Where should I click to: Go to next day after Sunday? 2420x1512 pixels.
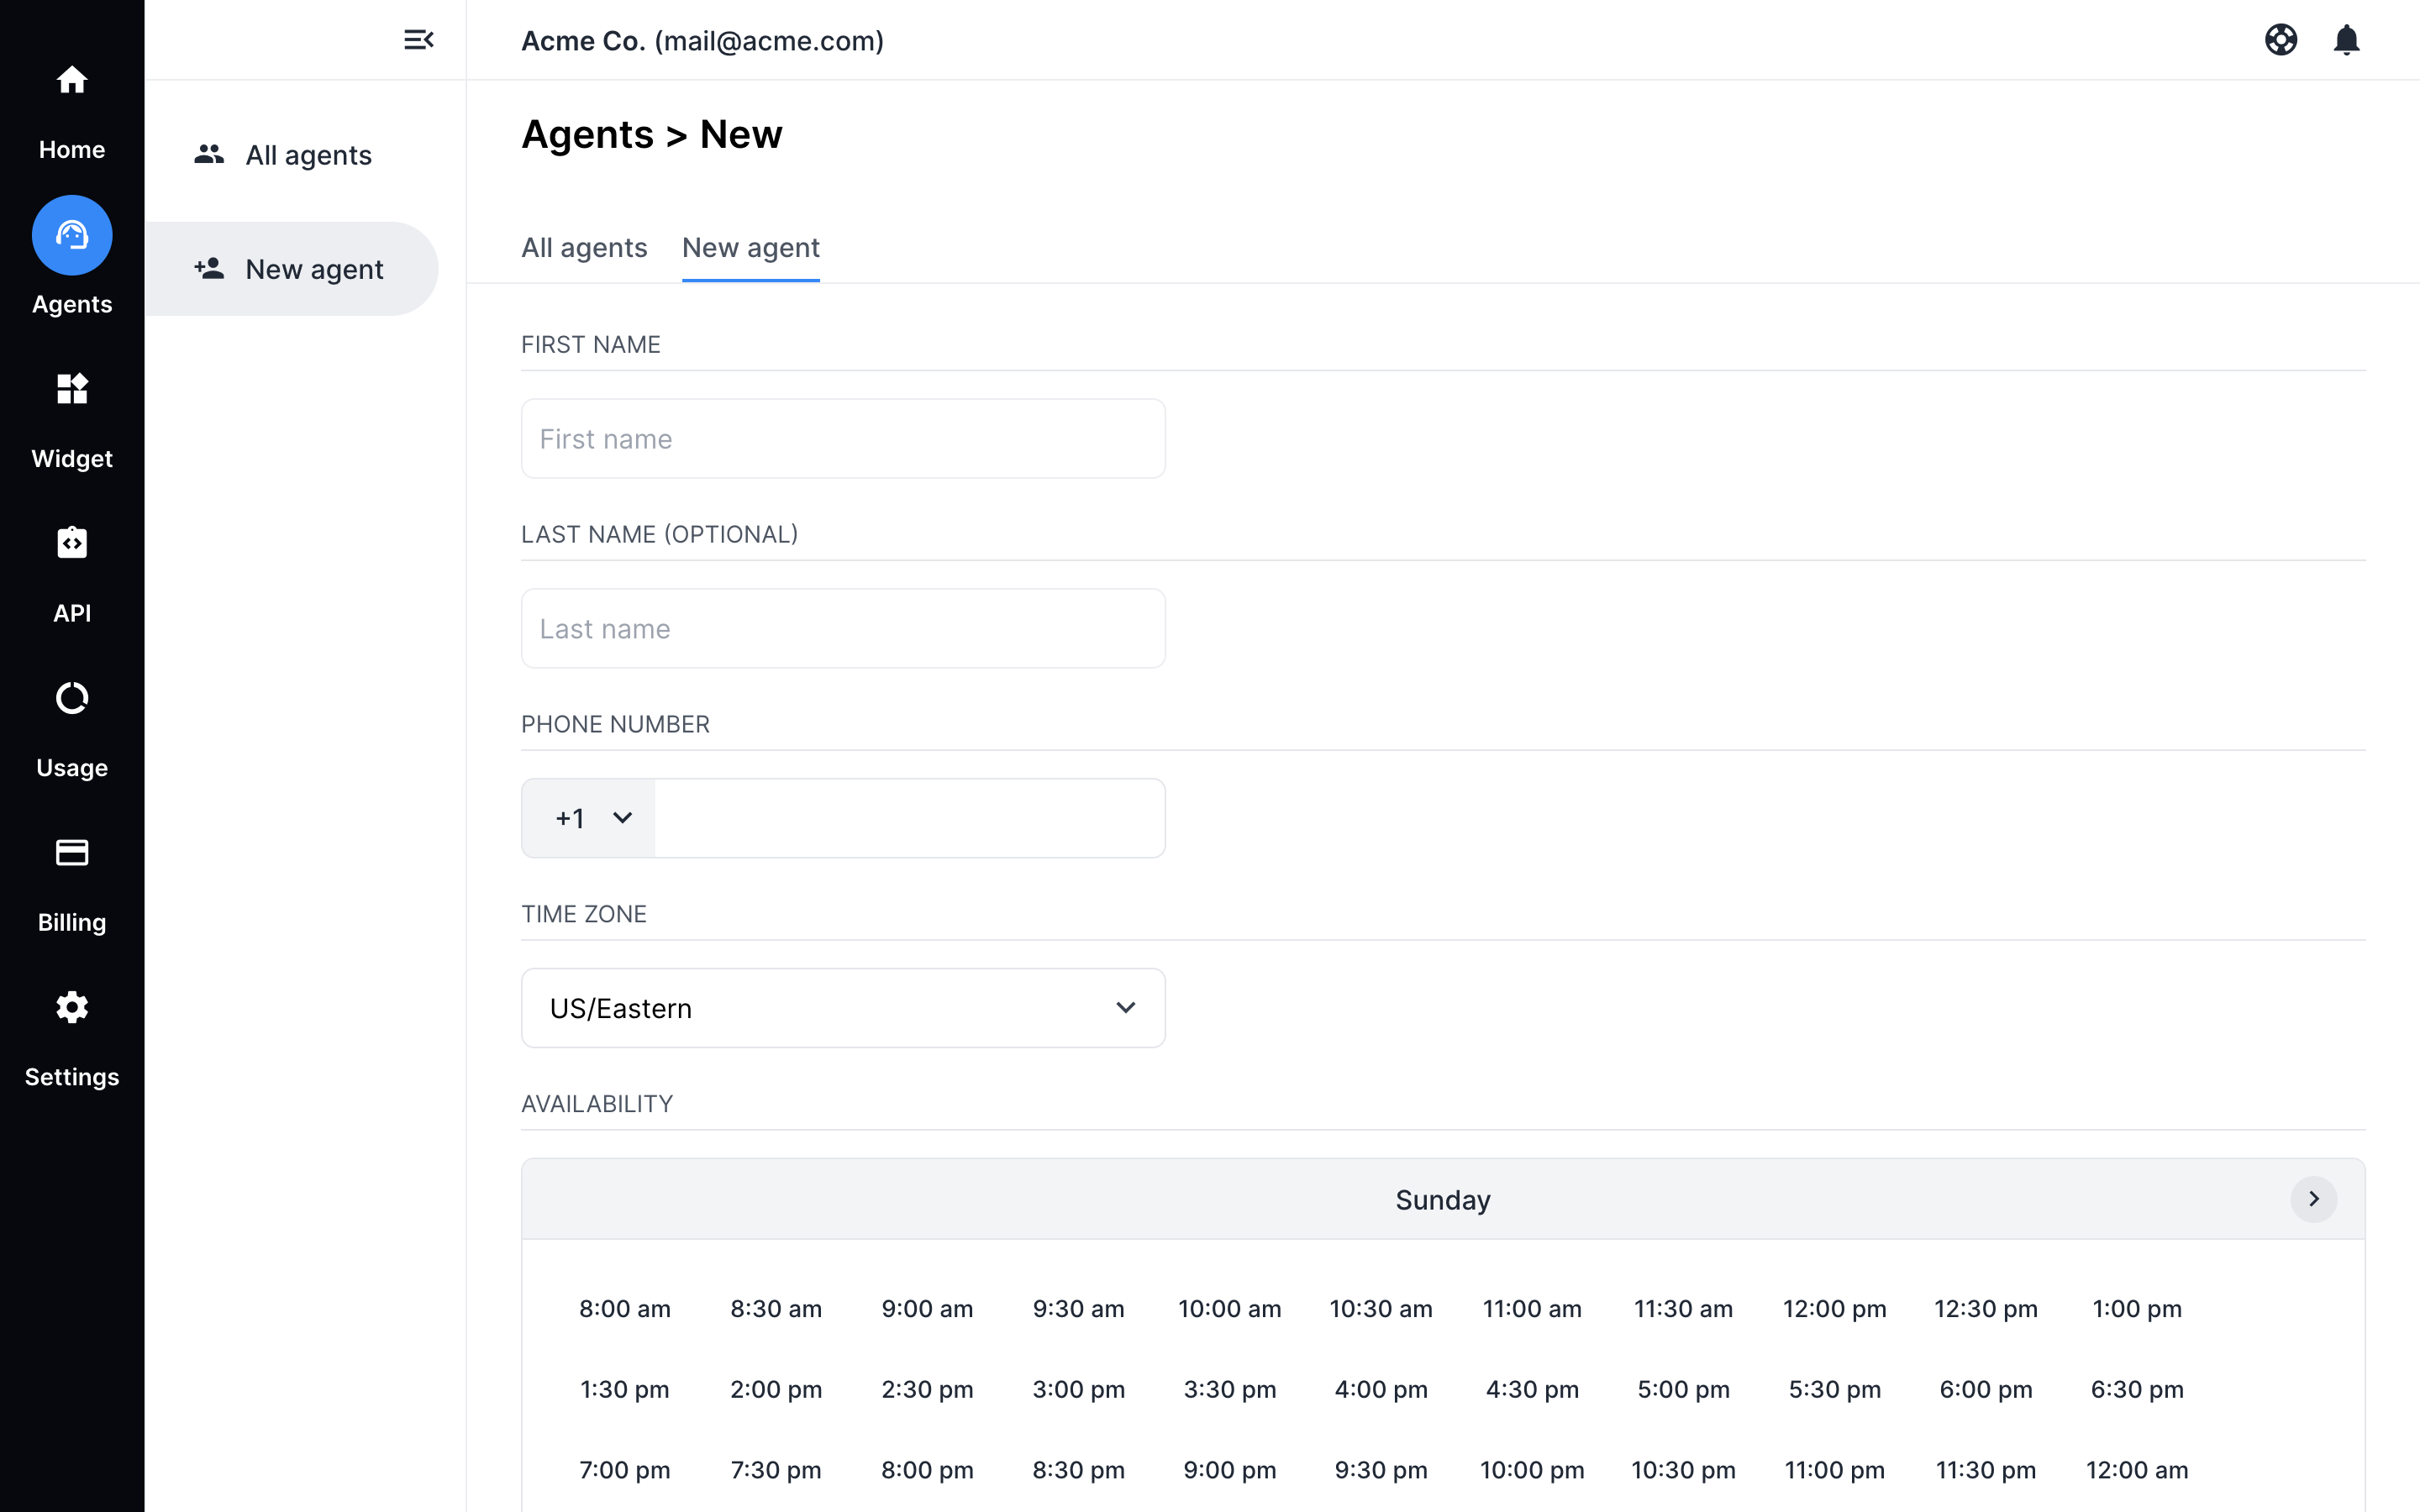click(2313, 1199)
